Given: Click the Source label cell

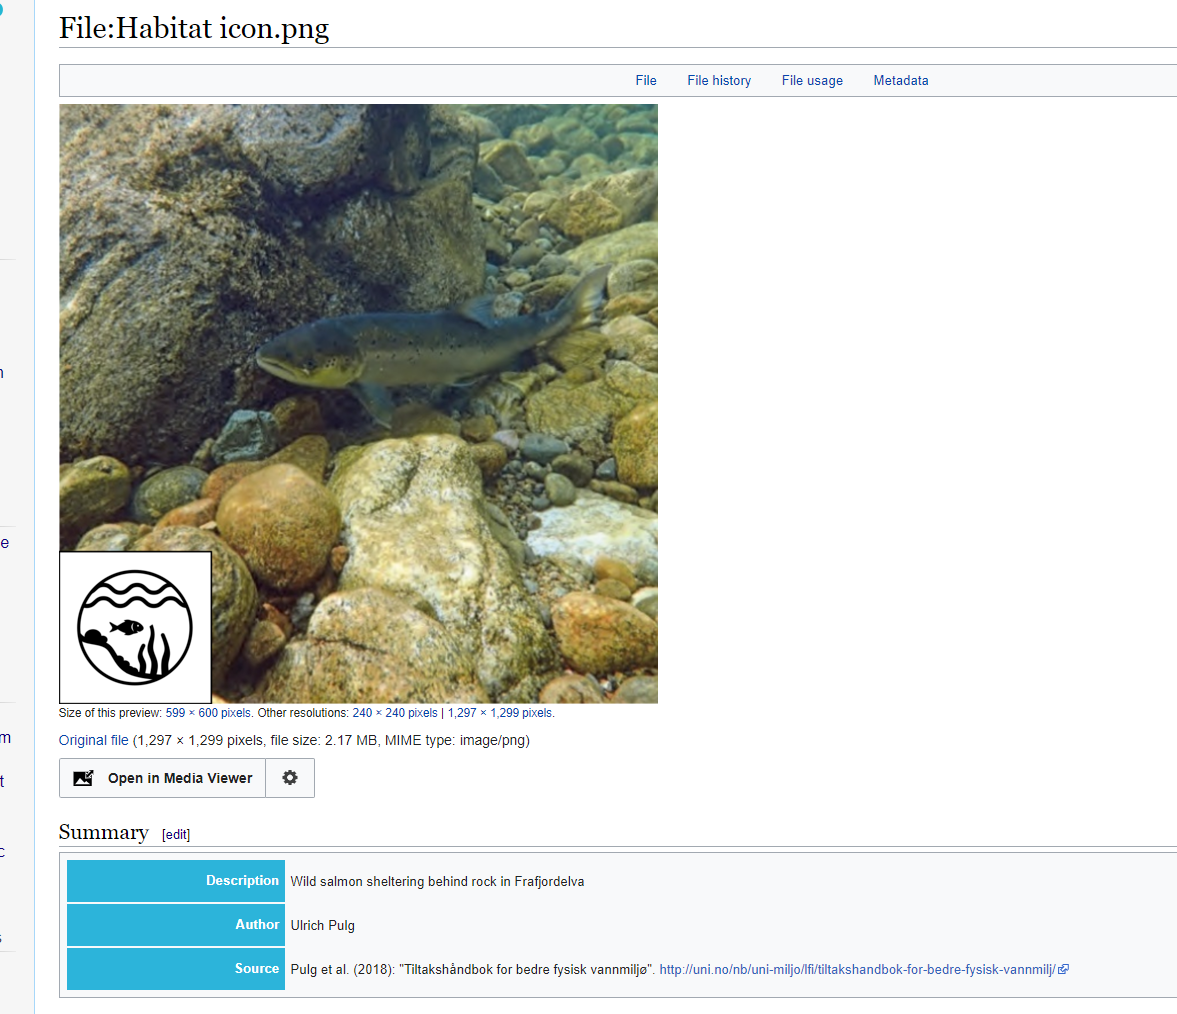Looking at the screenshot, I should click(176, 969).
